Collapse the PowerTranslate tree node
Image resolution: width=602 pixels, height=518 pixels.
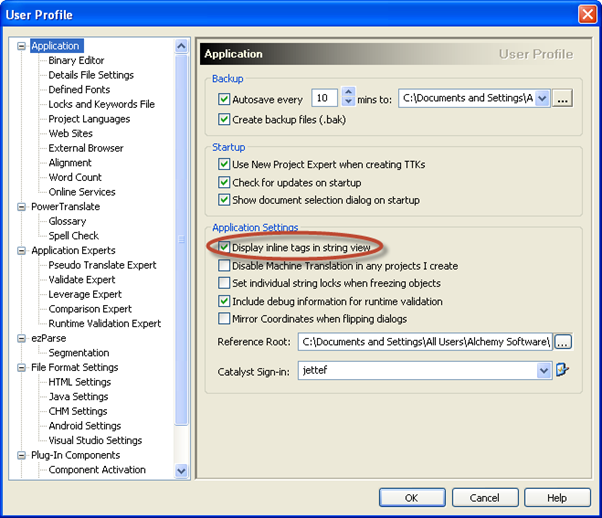tap(22, 207)
